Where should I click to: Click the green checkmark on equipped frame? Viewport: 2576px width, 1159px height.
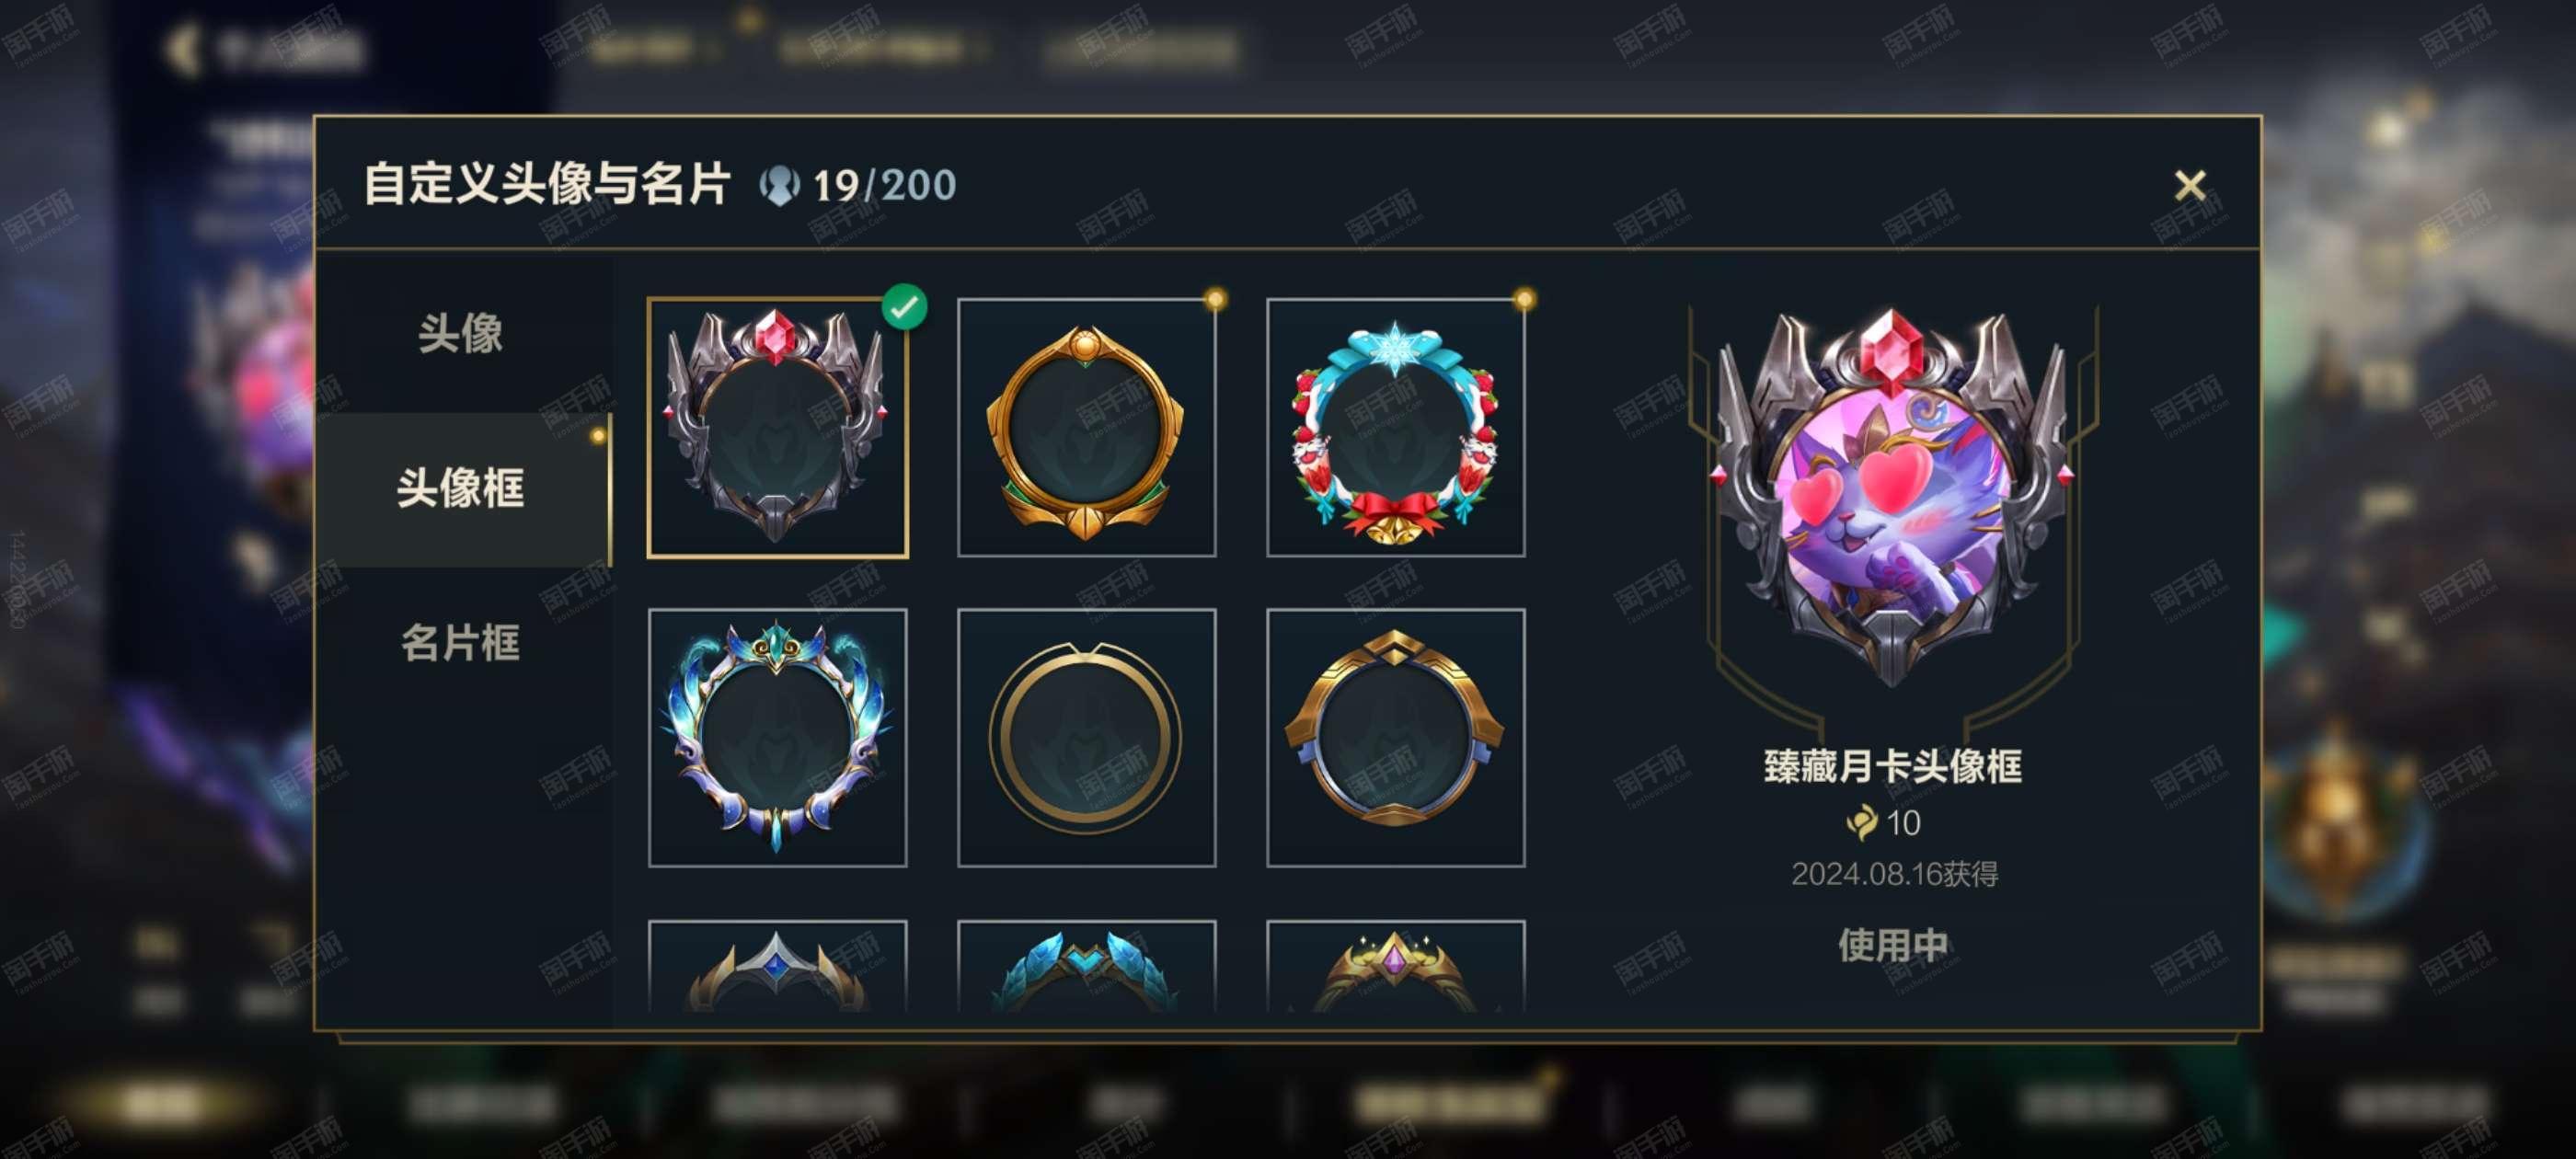(x=904, y=306)
